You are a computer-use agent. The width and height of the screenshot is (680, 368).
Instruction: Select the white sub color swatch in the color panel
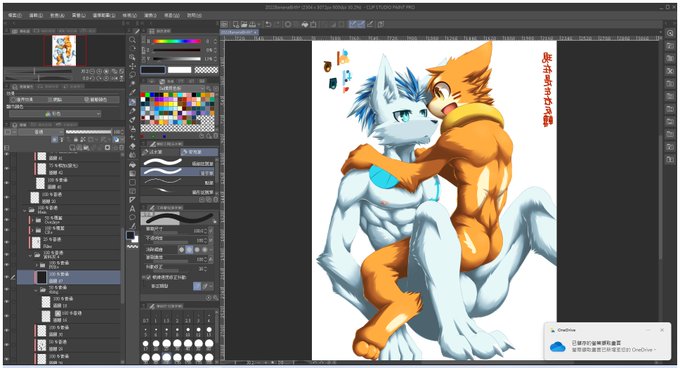click(180, 70)
